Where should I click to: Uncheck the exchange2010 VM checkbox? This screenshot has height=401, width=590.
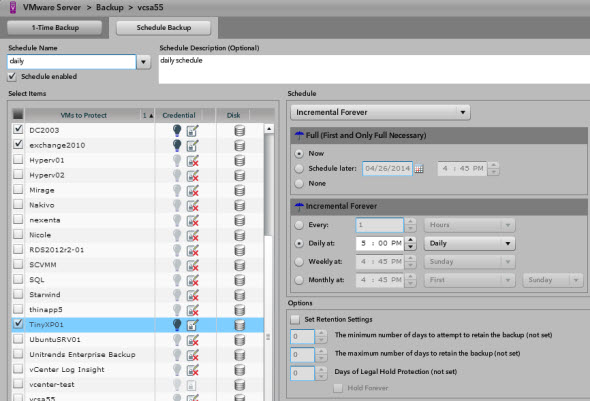[x=18, y=144]
